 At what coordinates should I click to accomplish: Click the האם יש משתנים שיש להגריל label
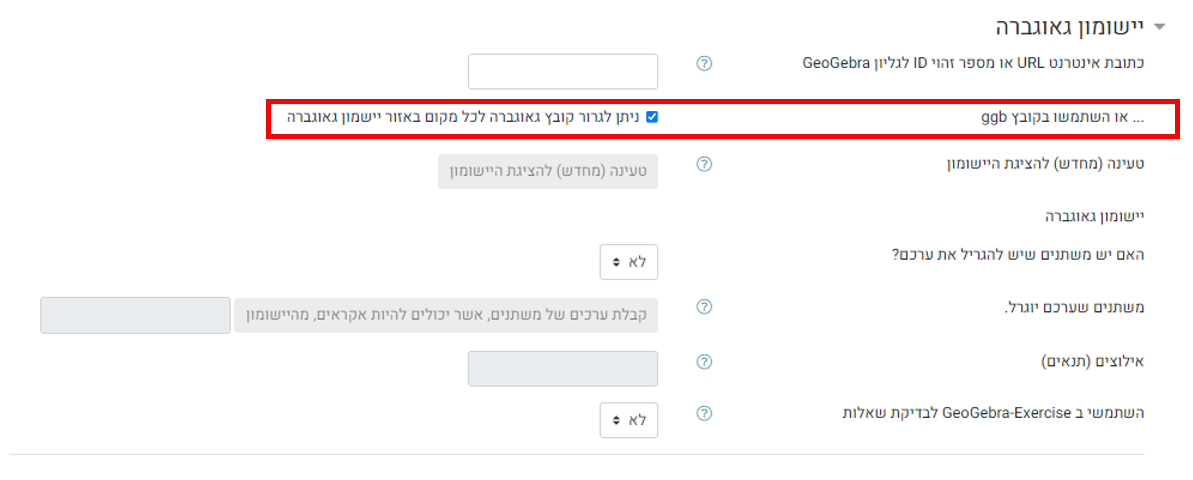tap(1017, 253)
